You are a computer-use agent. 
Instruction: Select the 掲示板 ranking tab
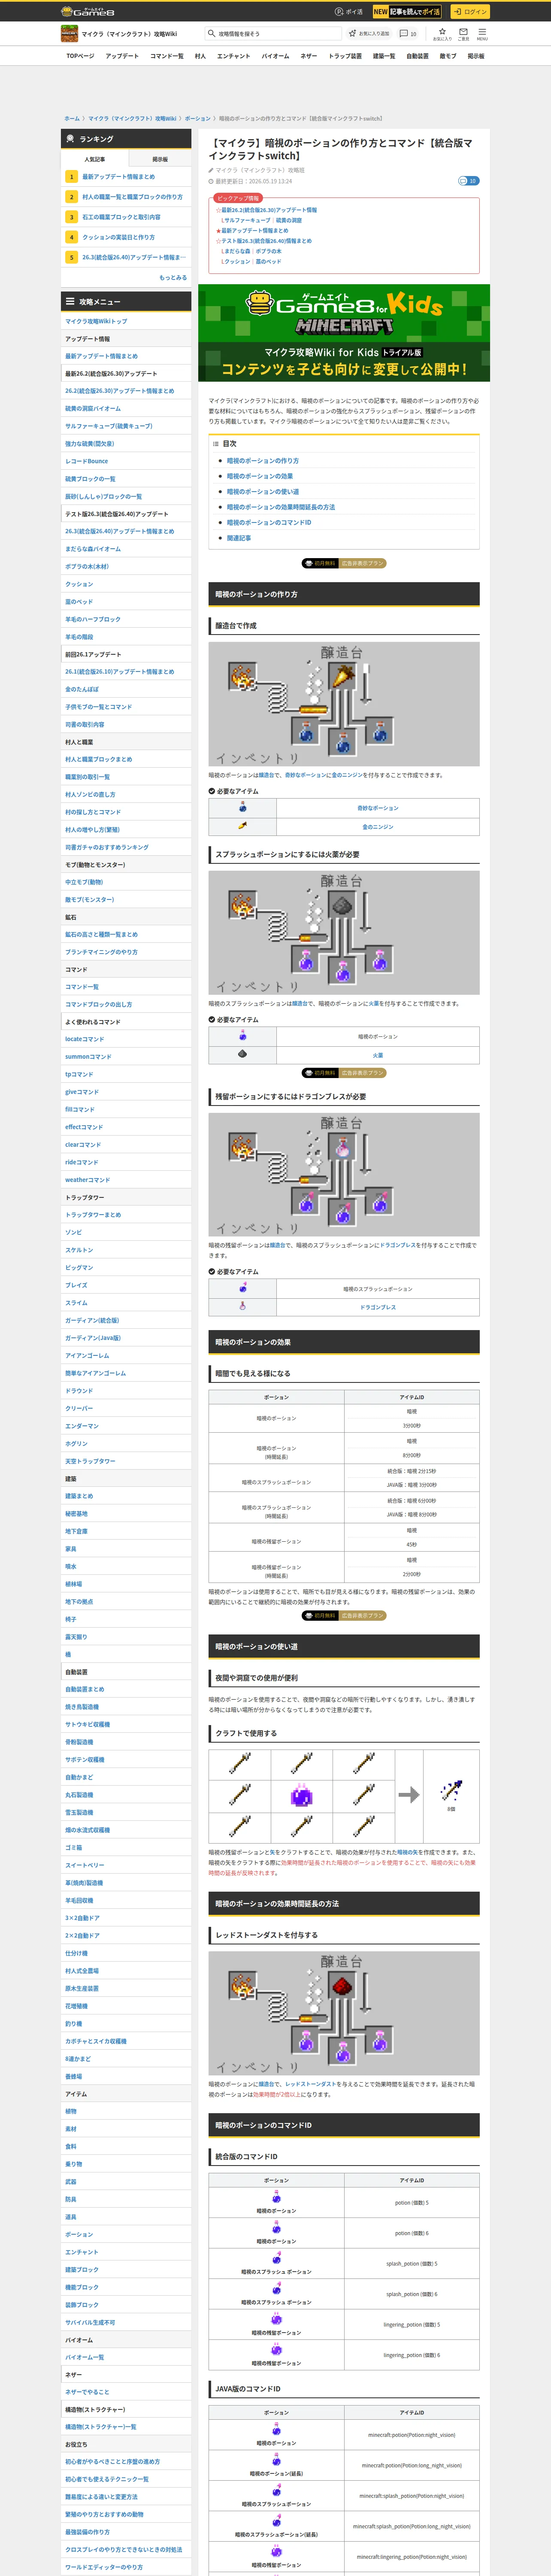pos(160,159)
